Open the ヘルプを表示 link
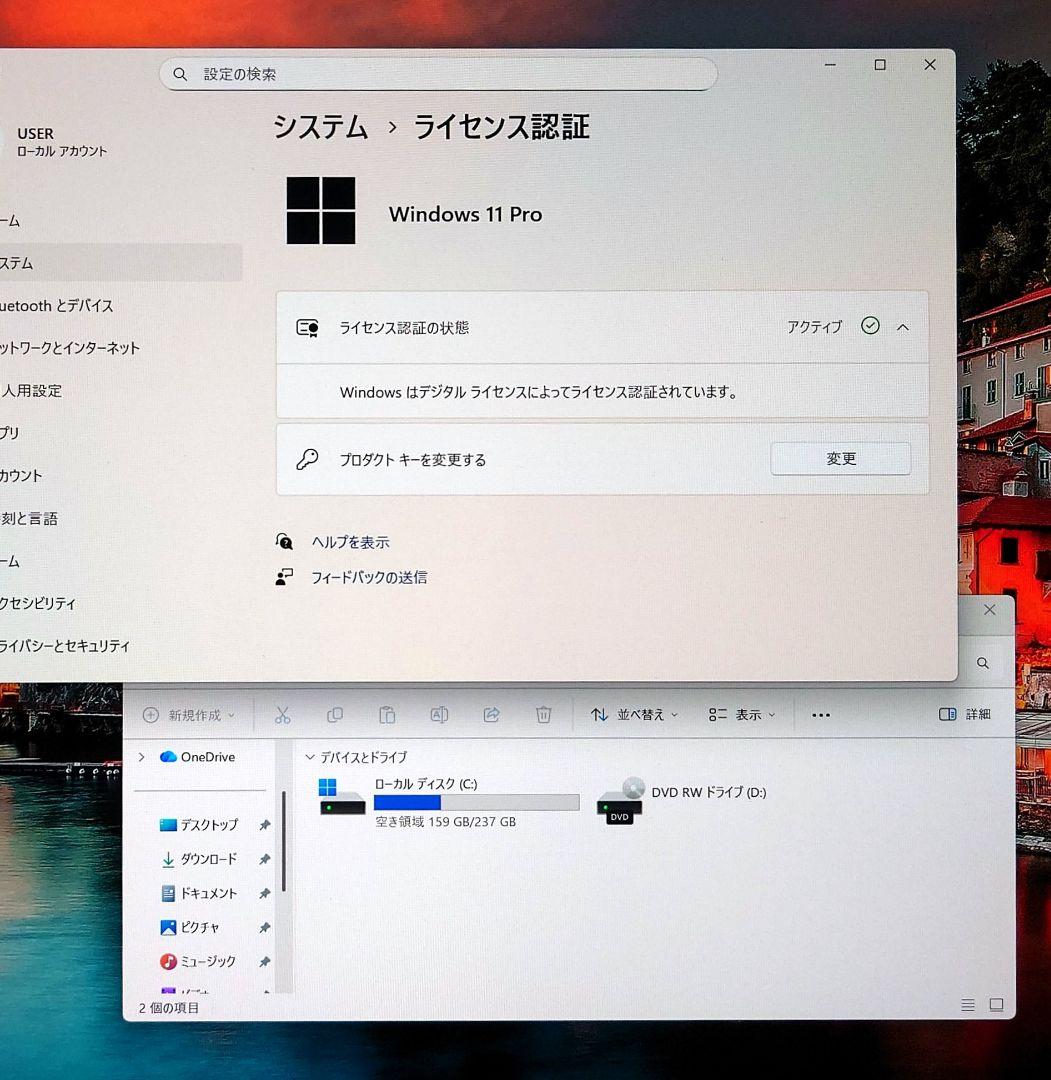The image size is (1051, 1080). [x=352, y=541]
